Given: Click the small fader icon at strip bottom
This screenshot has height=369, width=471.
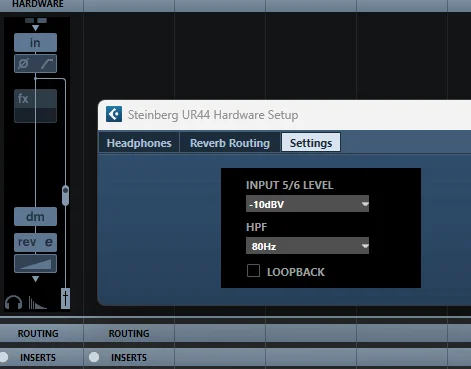Looking at the screenshot, I should [65, 298].
